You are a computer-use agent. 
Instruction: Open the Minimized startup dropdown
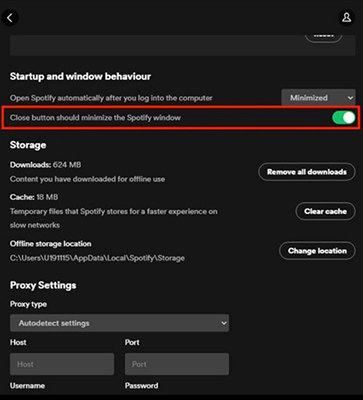pos(318,98)
